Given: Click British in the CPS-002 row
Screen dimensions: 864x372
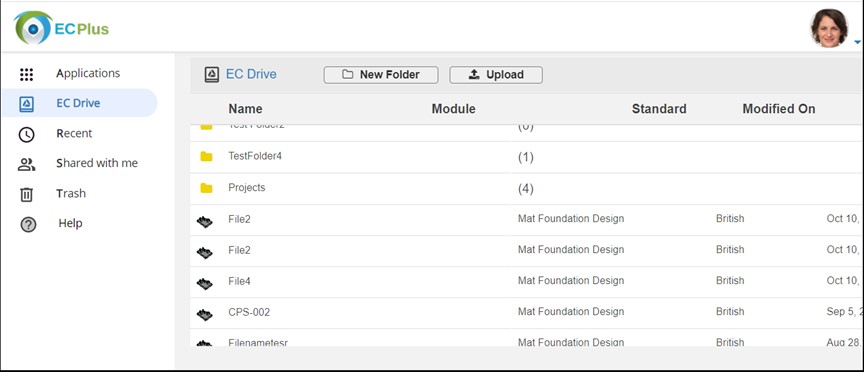Looking at the screenshot, I should (x=730, y=311).
